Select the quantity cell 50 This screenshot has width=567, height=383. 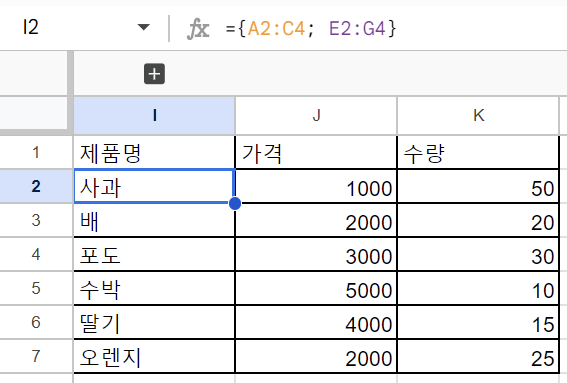[x=478, y=186]
